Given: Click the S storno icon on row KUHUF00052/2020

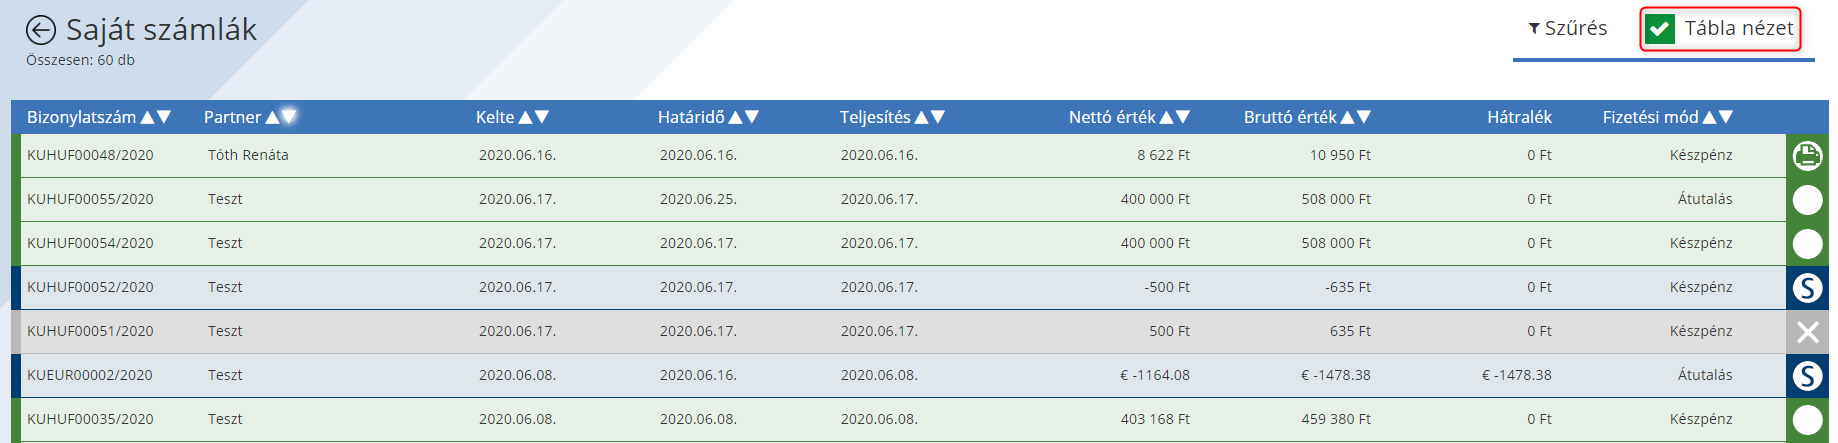Looking at the screenshot, I should 1807,288.
